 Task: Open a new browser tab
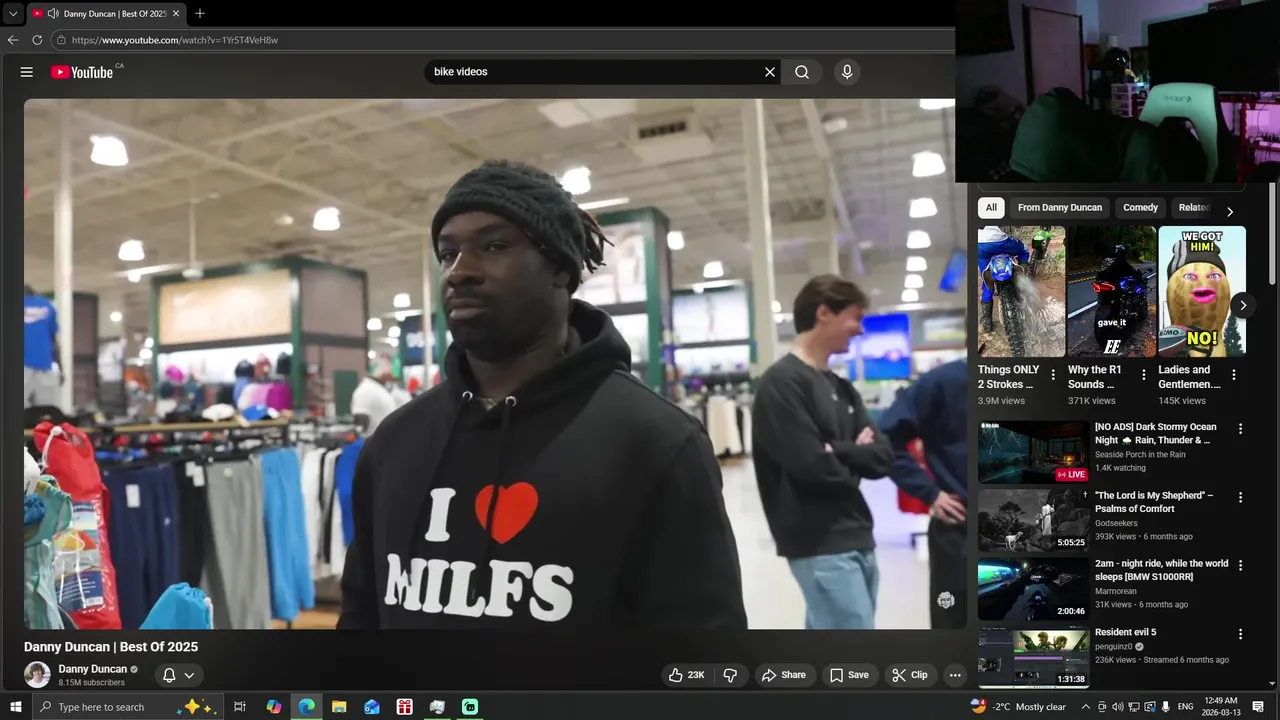200,14
